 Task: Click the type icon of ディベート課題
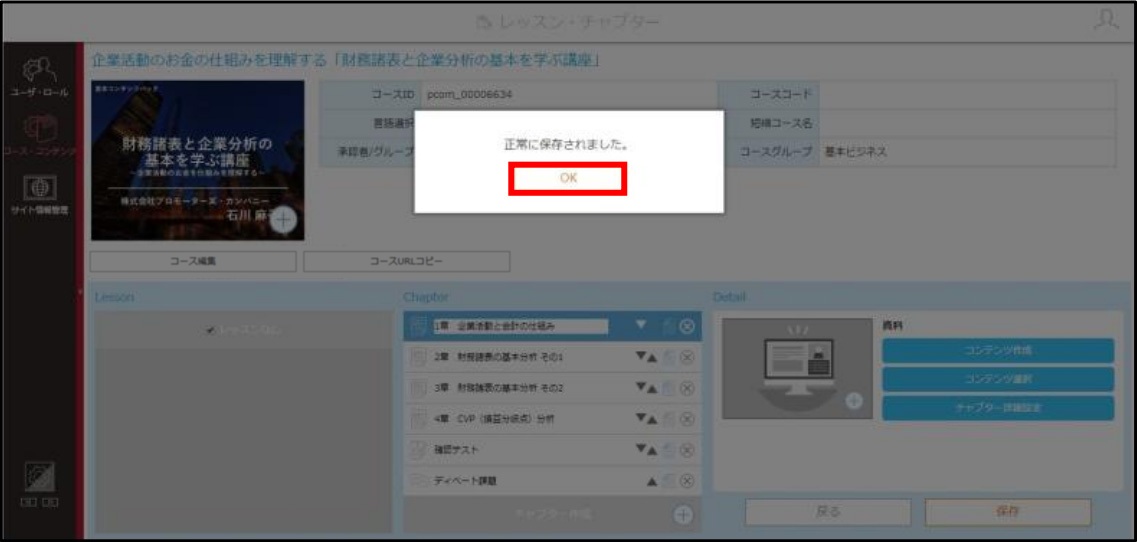(418, 480)
